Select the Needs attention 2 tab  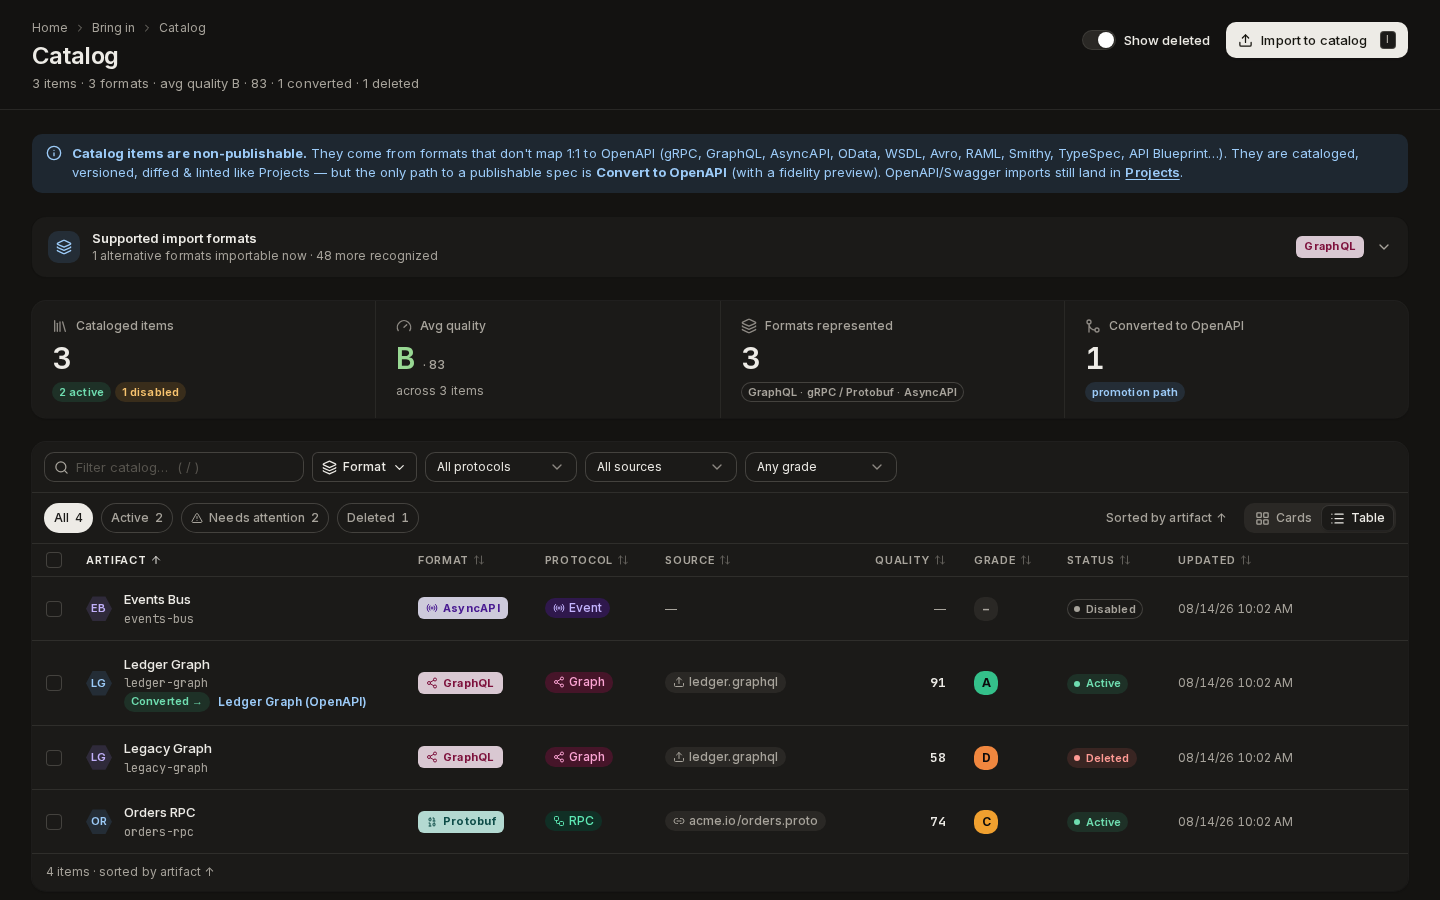[x=255, y=518]
